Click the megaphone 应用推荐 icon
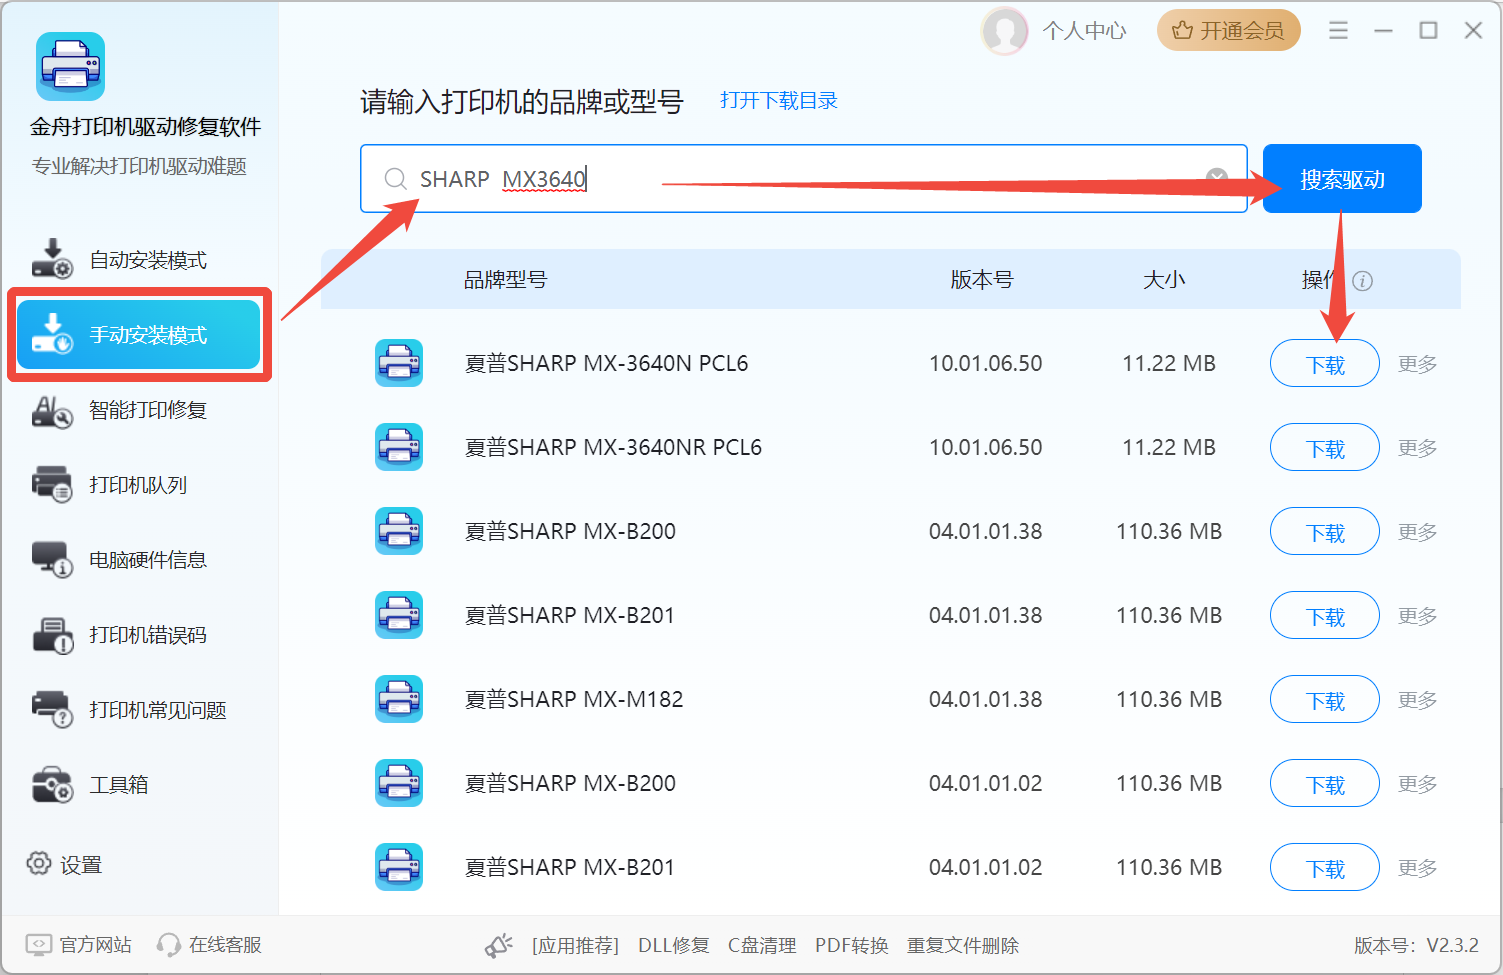 (499, 945)
